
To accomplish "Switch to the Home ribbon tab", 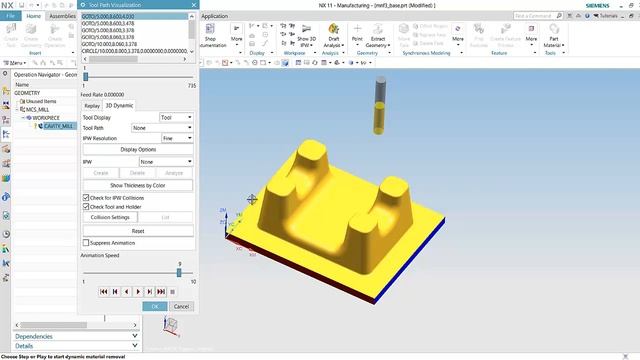I will pyautogui.click(x=33, y=16).
